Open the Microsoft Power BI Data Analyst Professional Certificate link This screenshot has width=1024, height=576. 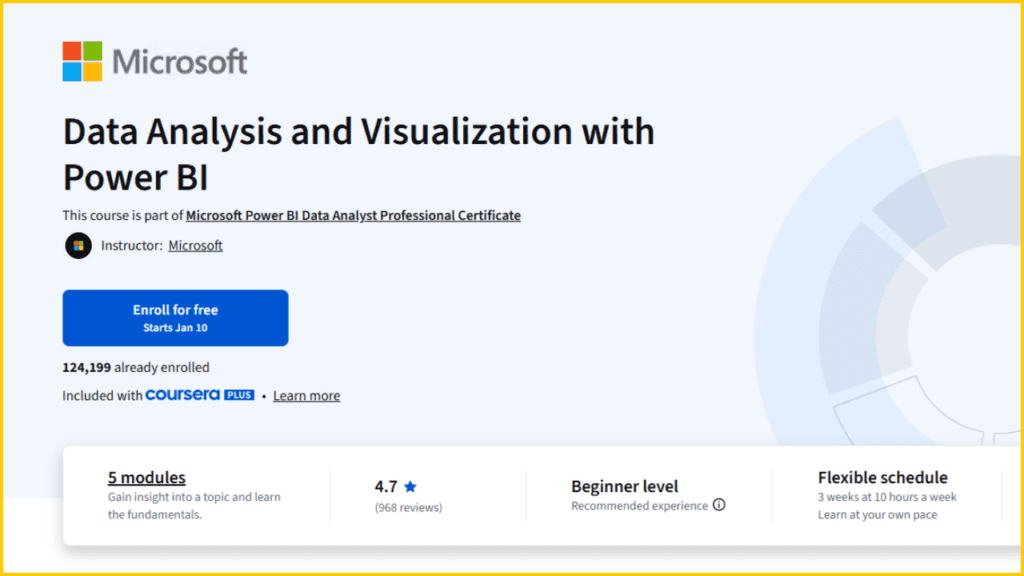tap(353, 216)
